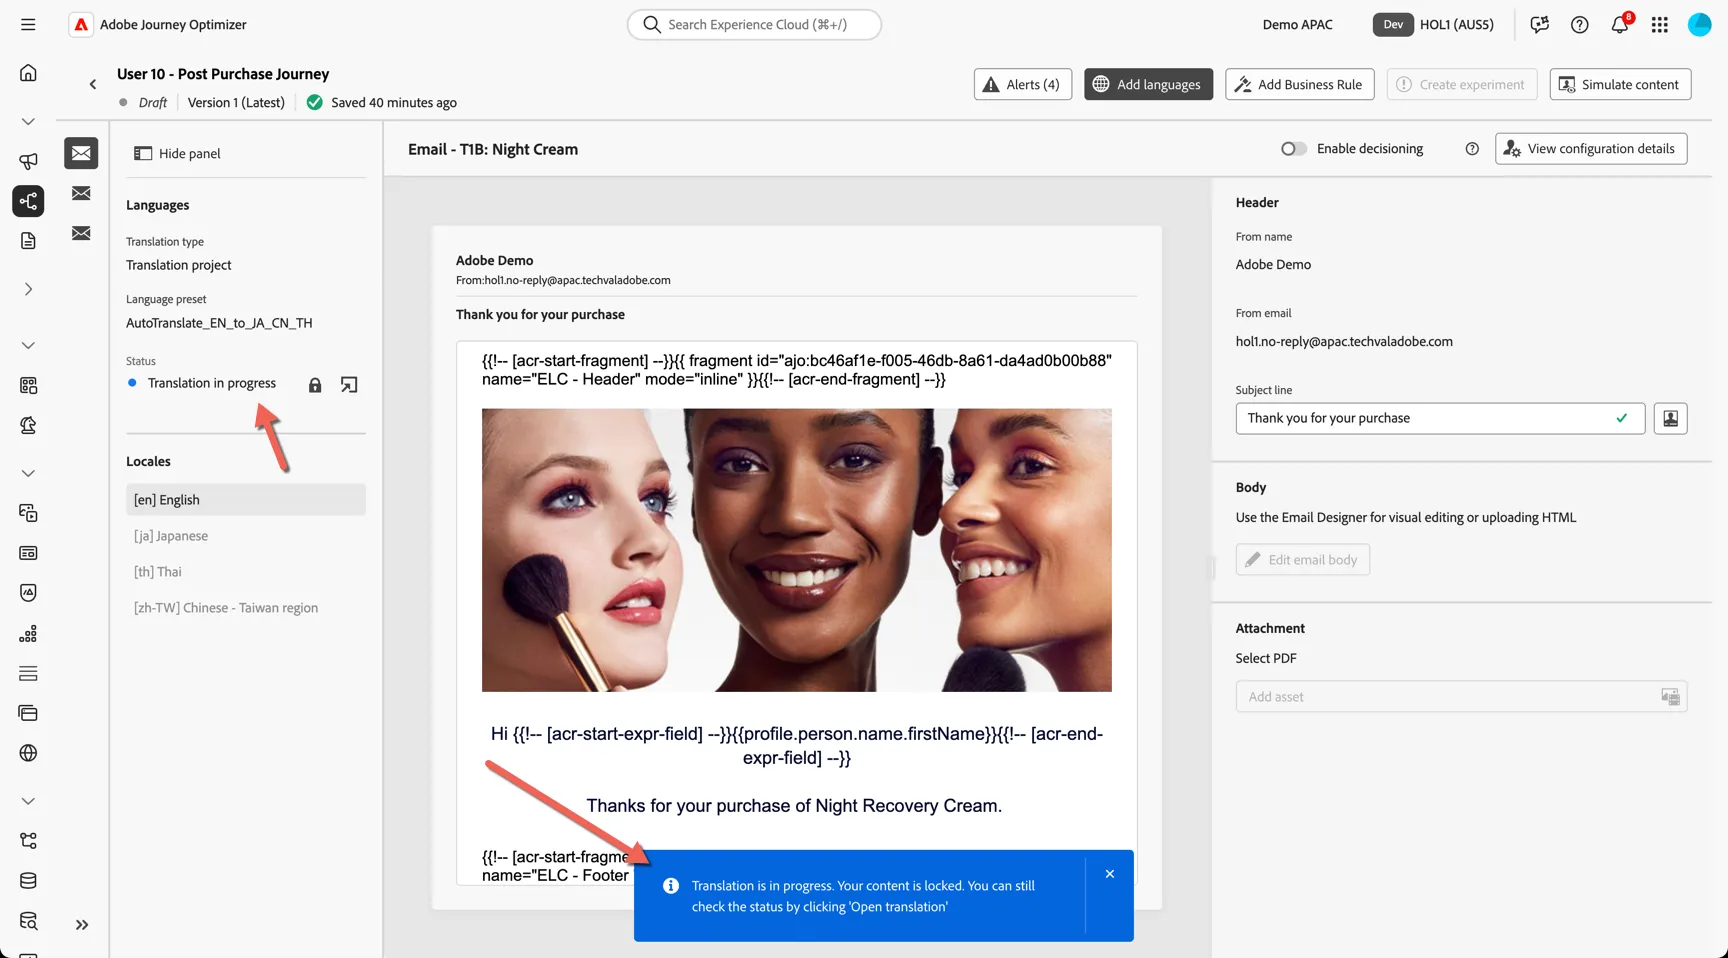Open the app switcher grid

1660,25
